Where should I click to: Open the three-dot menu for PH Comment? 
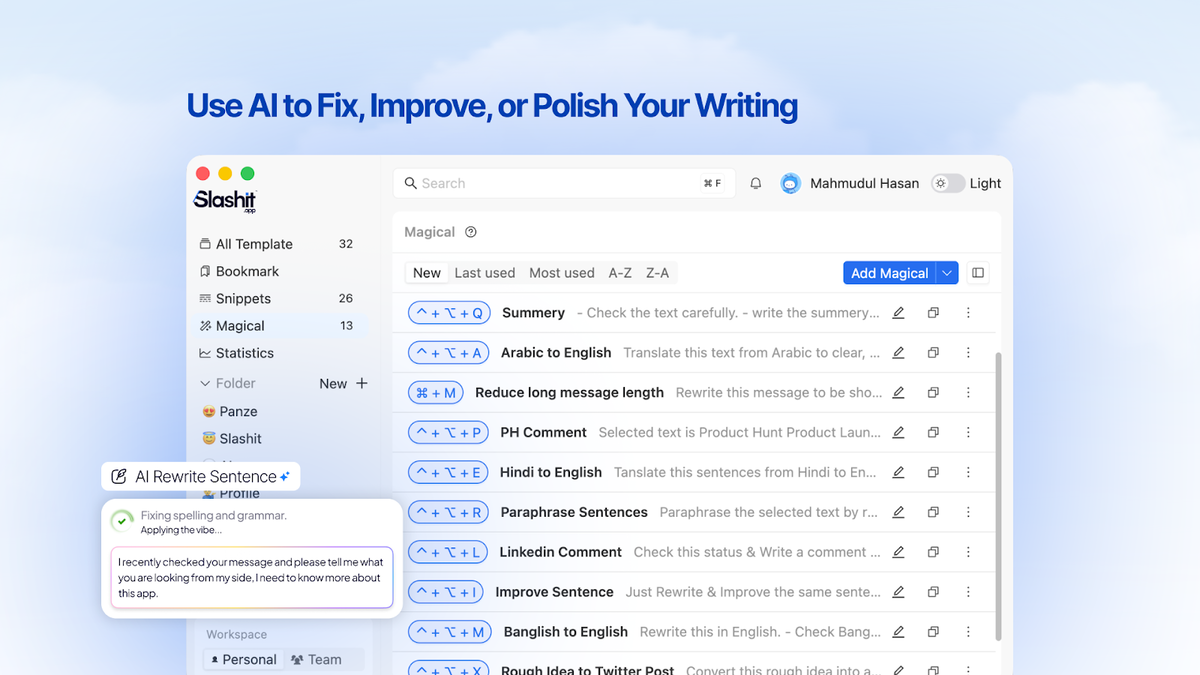[x=967, y=432]
